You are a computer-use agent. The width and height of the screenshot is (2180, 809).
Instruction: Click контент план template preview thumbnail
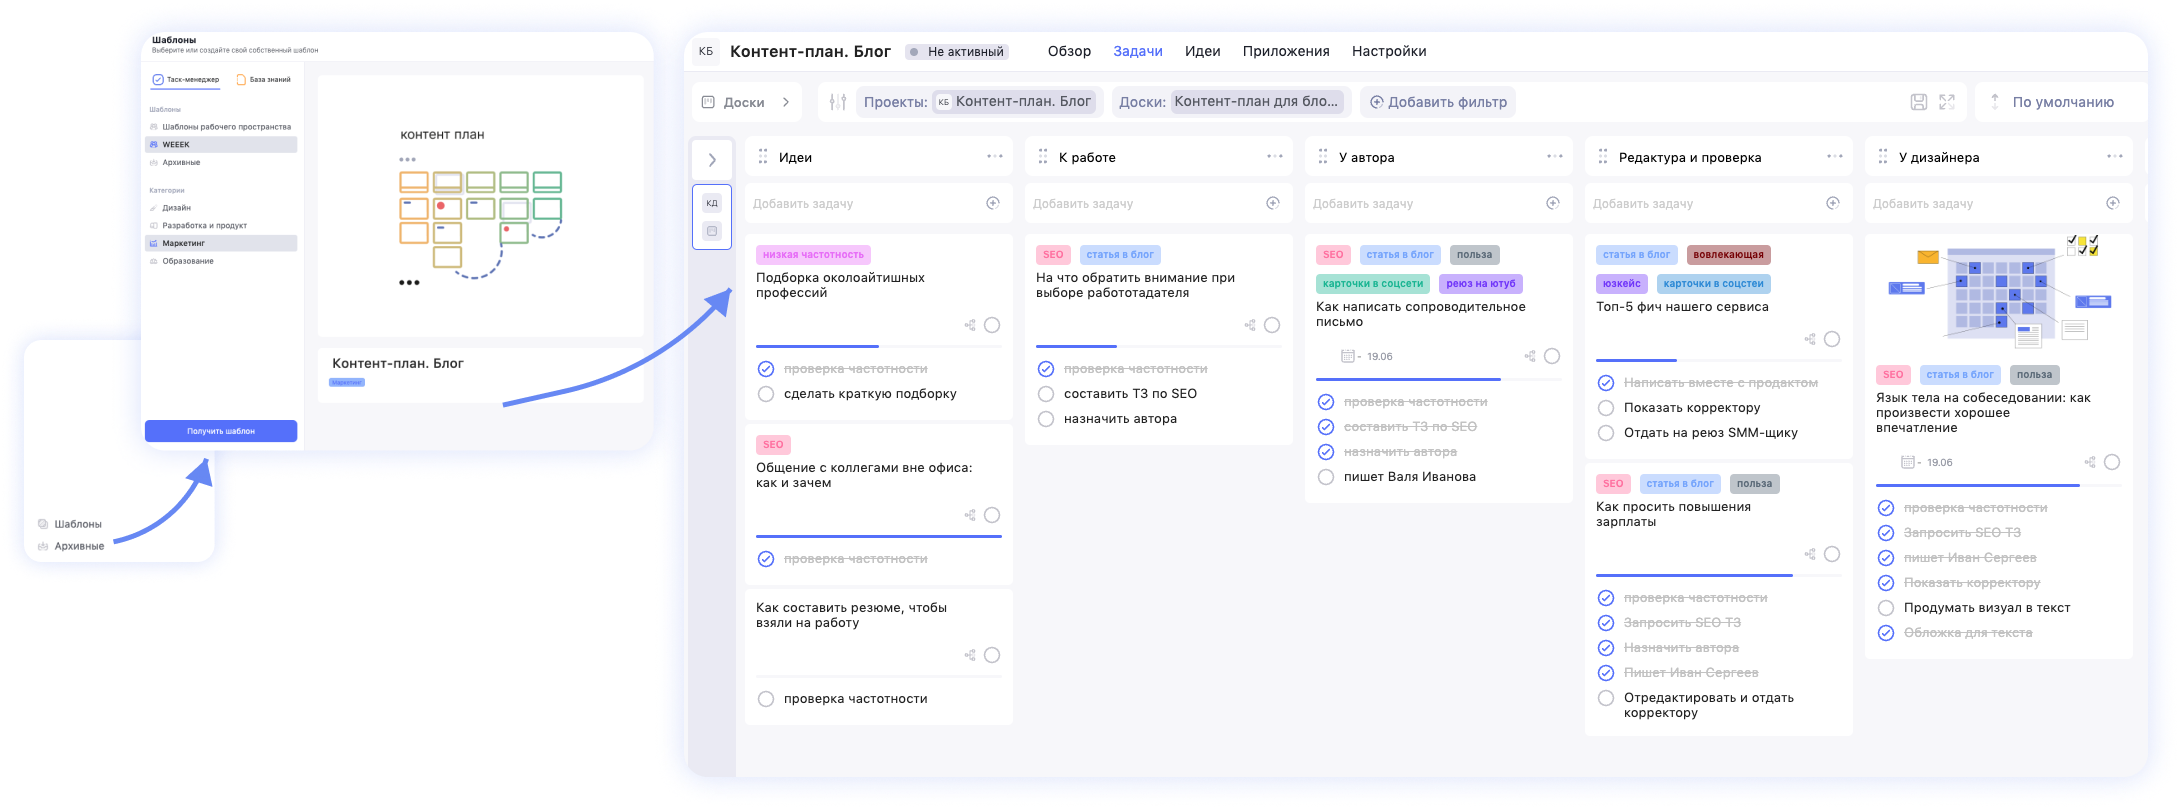(x=481, y=206)
